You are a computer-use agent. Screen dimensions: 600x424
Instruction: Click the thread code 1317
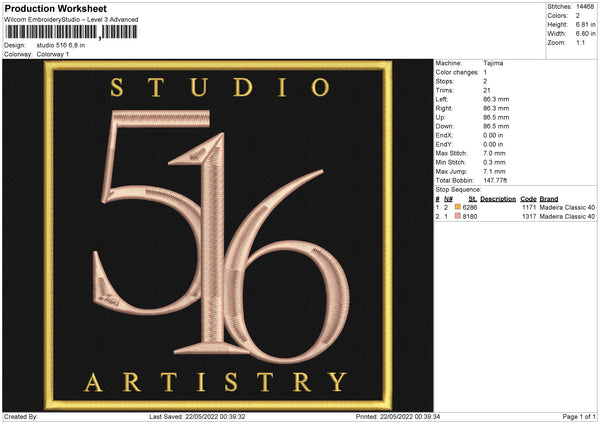click(x=529, y=217)
